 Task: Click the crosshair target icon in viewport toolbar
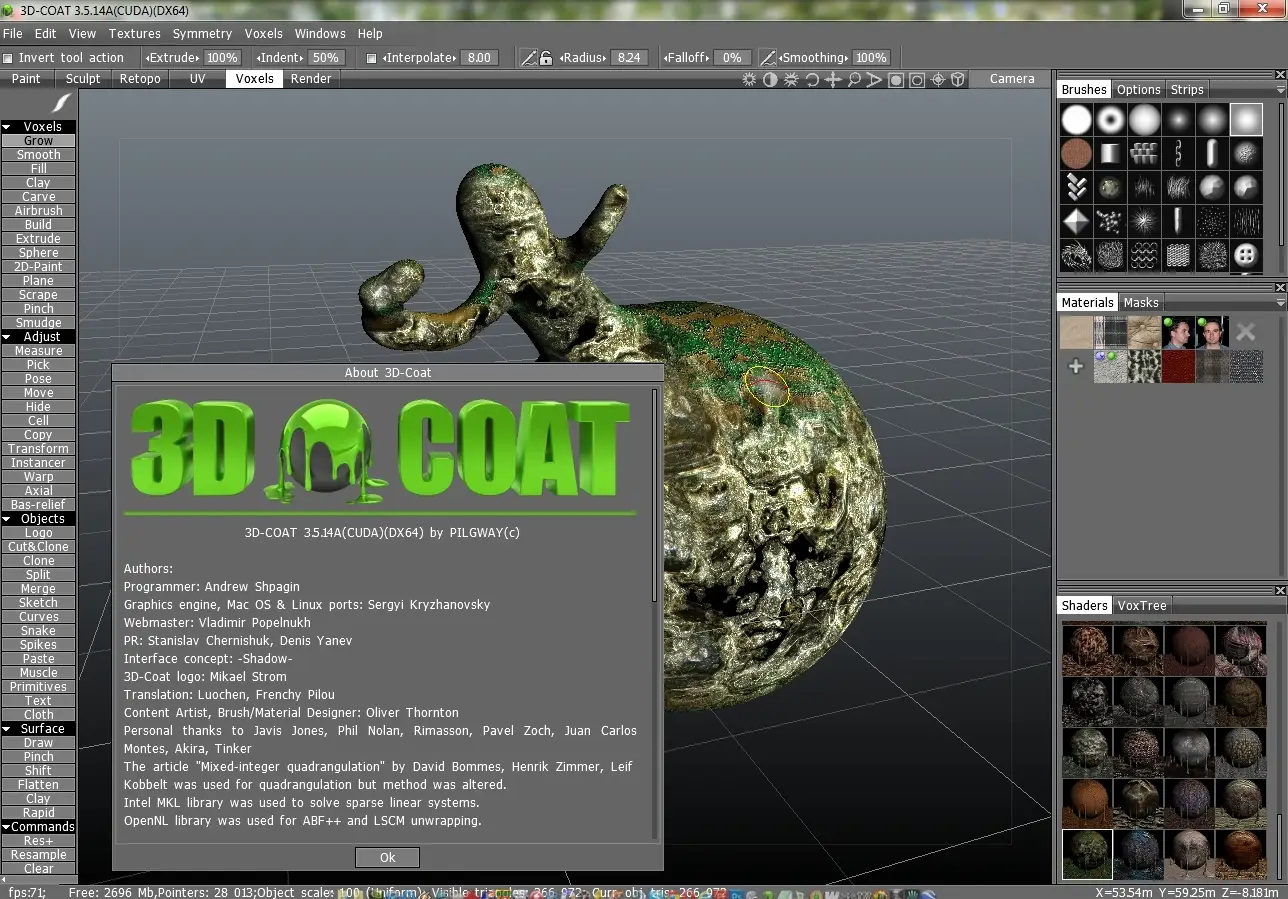(938, 79)
